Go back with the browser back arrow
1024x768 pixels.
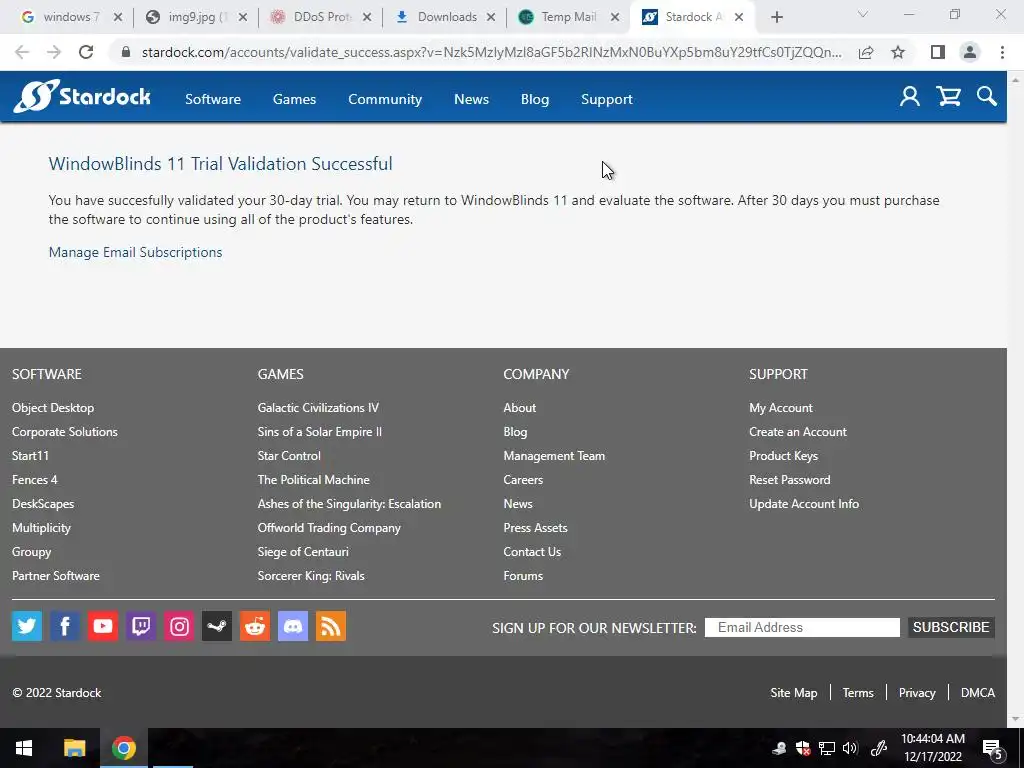click(x=22, y=52)
